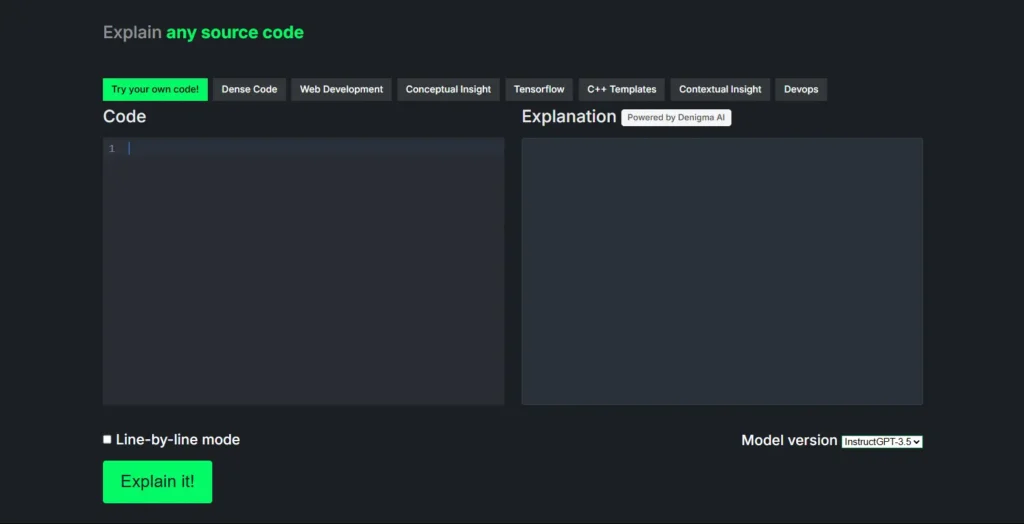Enable Line-by-line mode checkbox

107,440
